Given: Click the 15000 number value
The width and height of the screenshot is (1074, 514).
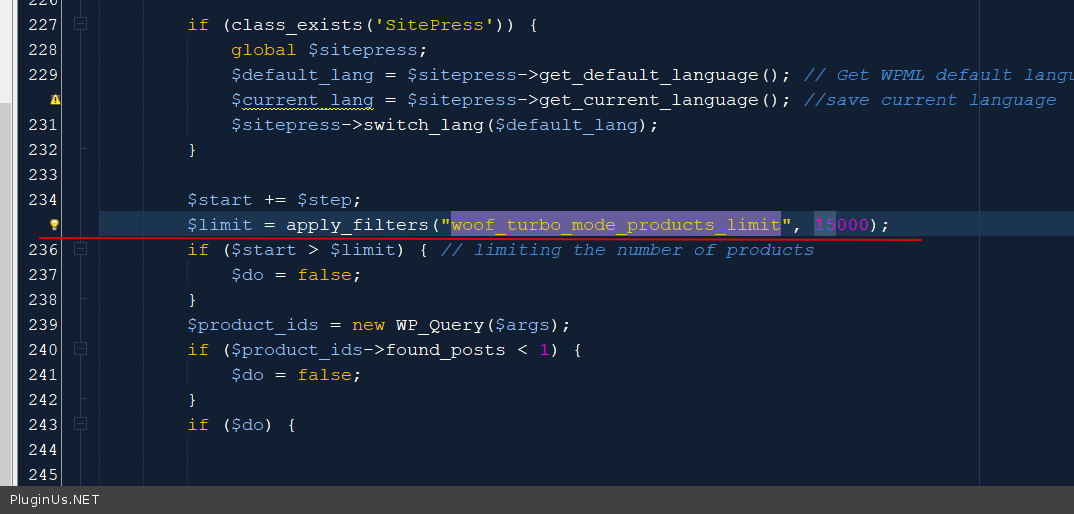Looking at the screenshot, I should 841,225.
